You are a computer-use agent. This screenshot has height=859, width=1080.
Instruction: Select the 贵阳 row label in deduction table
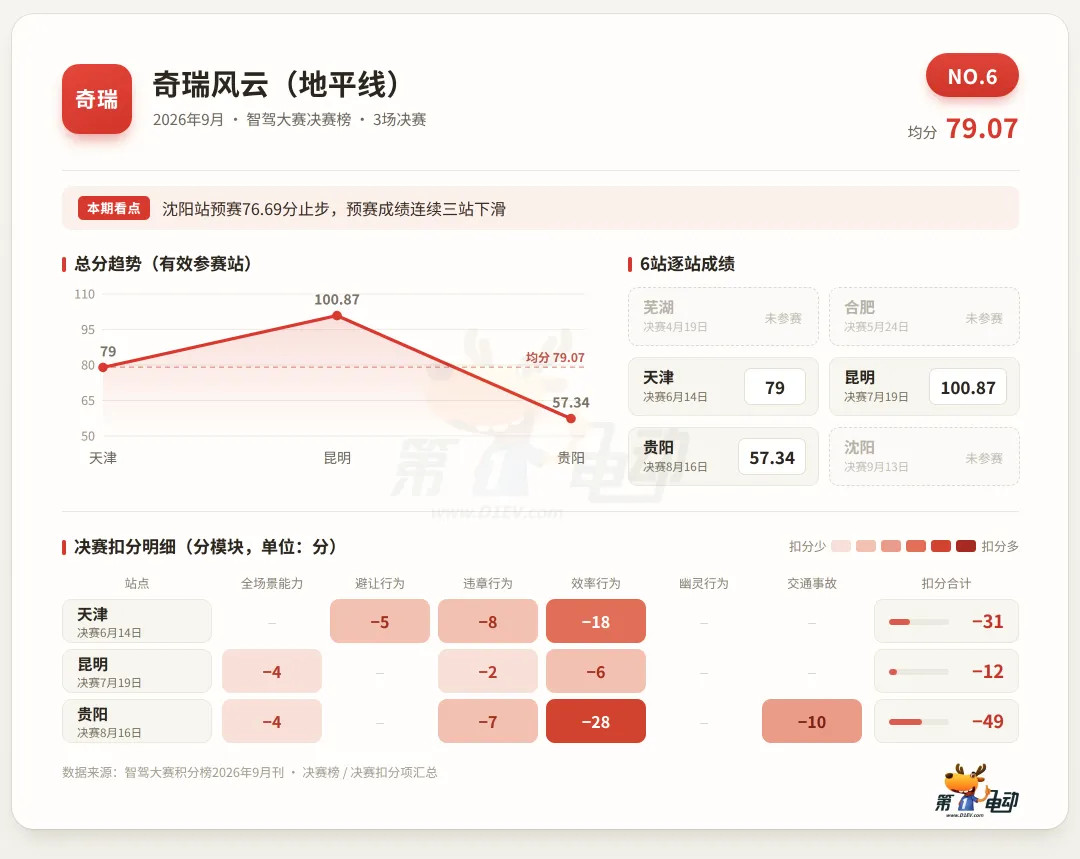click(x=136, y=721)
